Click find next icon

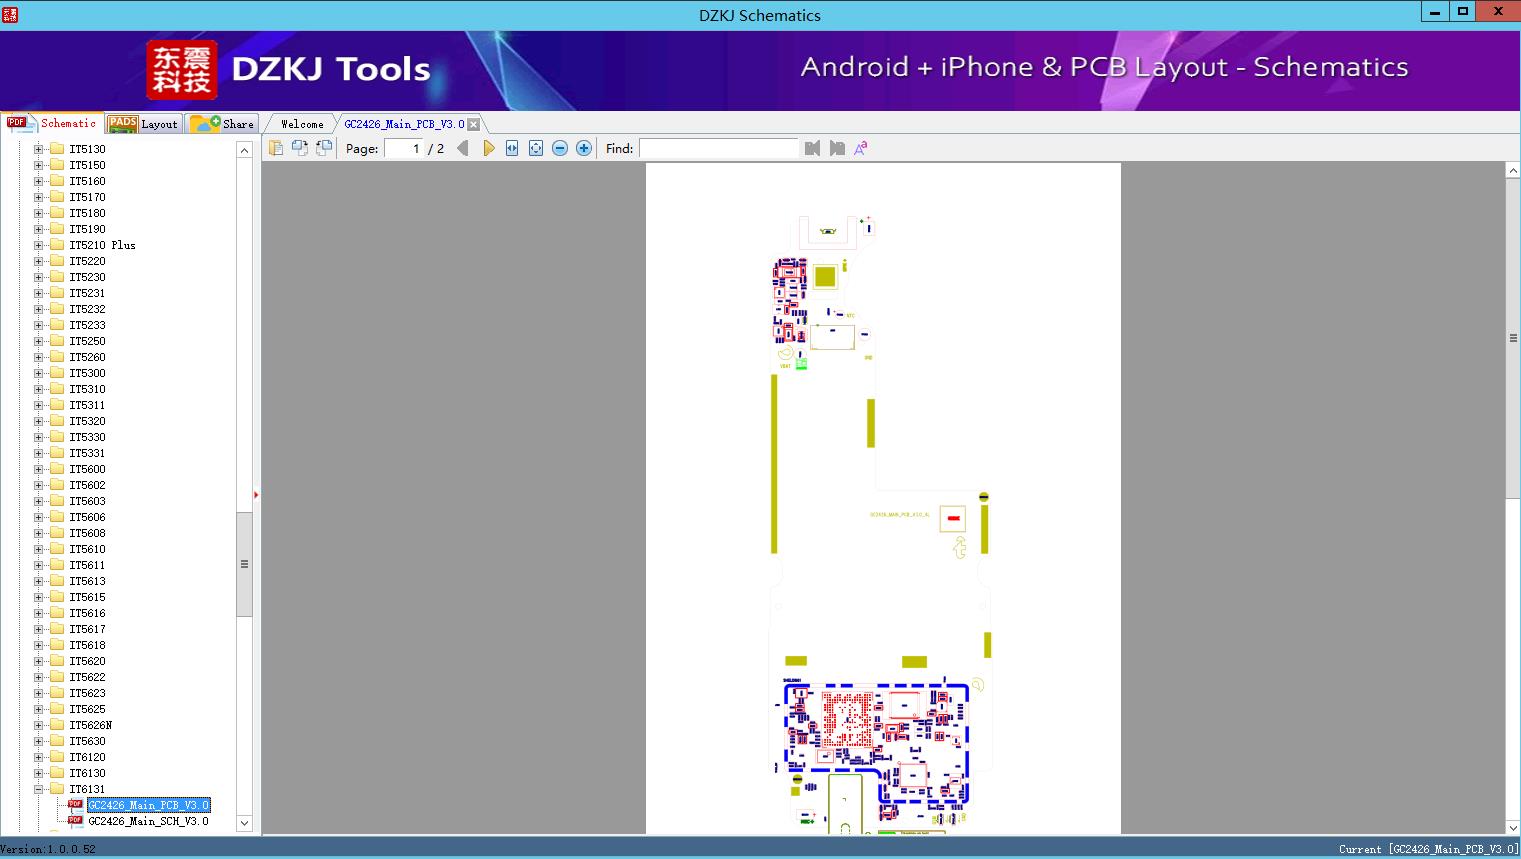click(837, 148)
